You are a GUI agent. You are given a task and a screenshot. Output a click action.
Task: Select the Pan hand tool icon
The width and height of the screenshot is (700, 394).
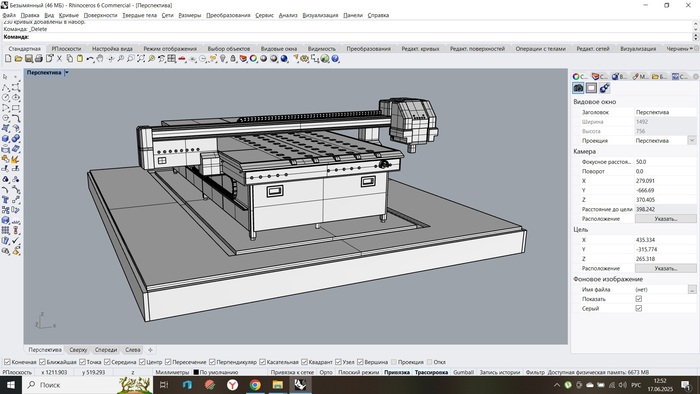click(x=100, y=58)
